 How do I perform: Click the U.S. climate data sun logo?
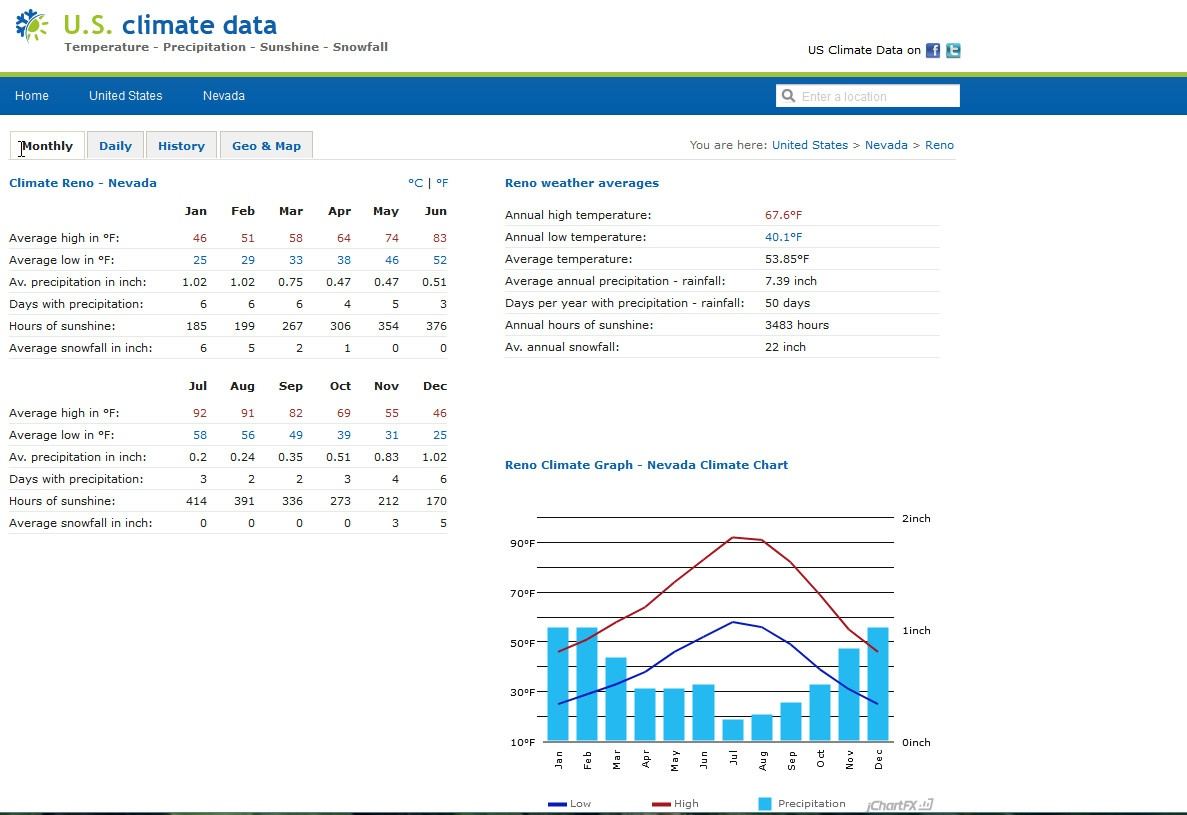[x=31, y=26]
